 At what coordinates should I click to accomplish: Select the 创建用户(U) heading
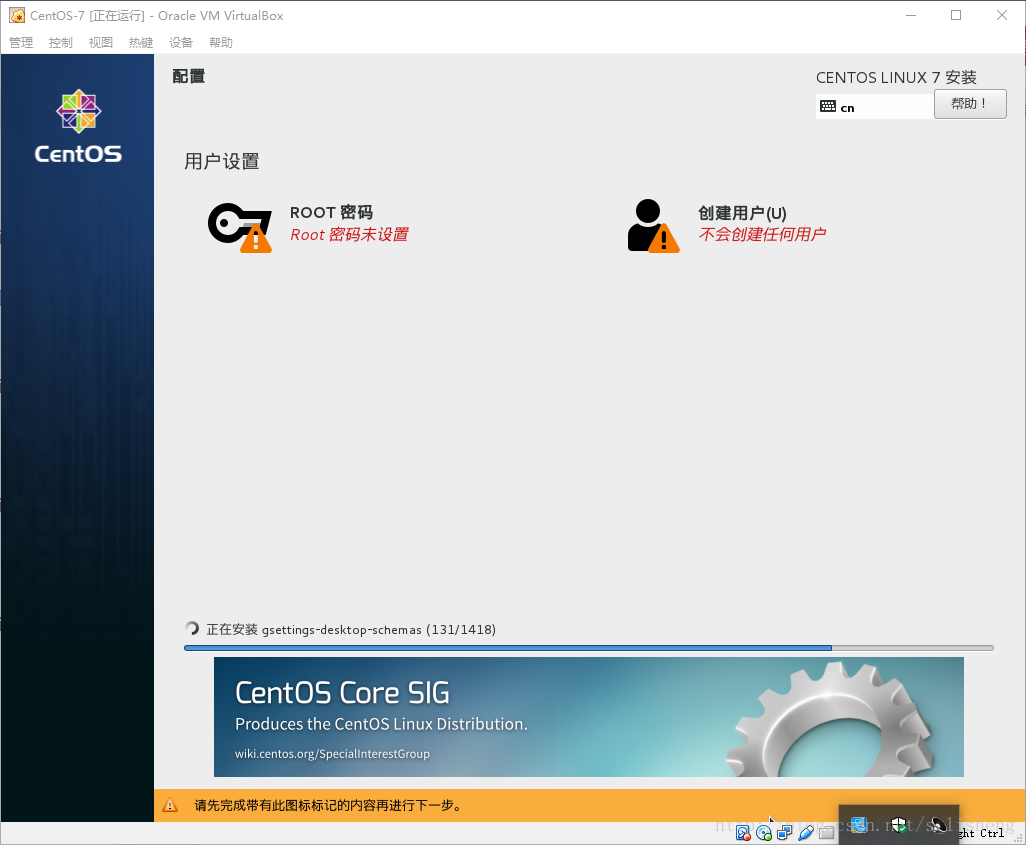(742, 213)
